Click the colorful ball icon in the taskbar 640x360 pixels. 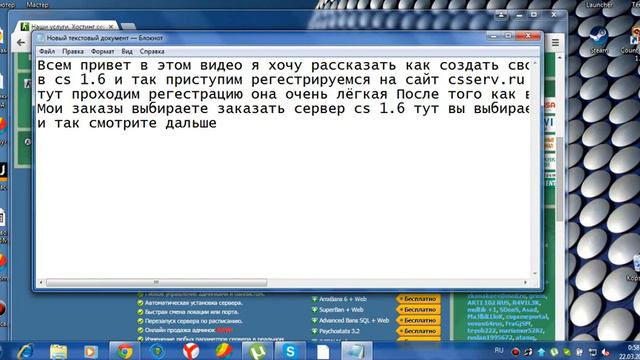(x=224, y=351)
